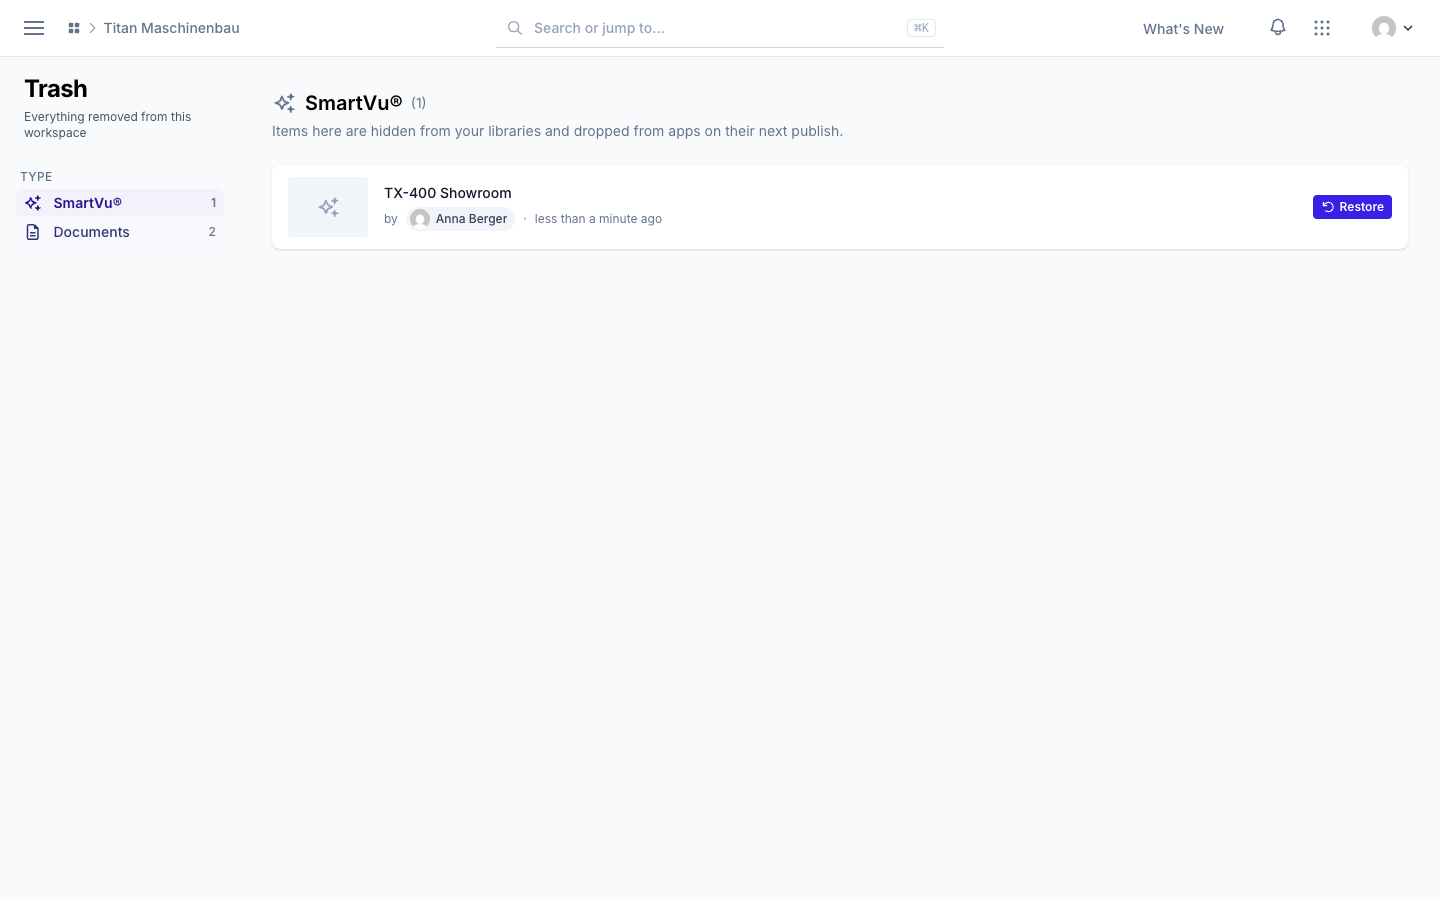Open the hamburger navigation menu
The height and width of the screenshot is (900, 1440).
pyautogui.click(x=34, y=28)
